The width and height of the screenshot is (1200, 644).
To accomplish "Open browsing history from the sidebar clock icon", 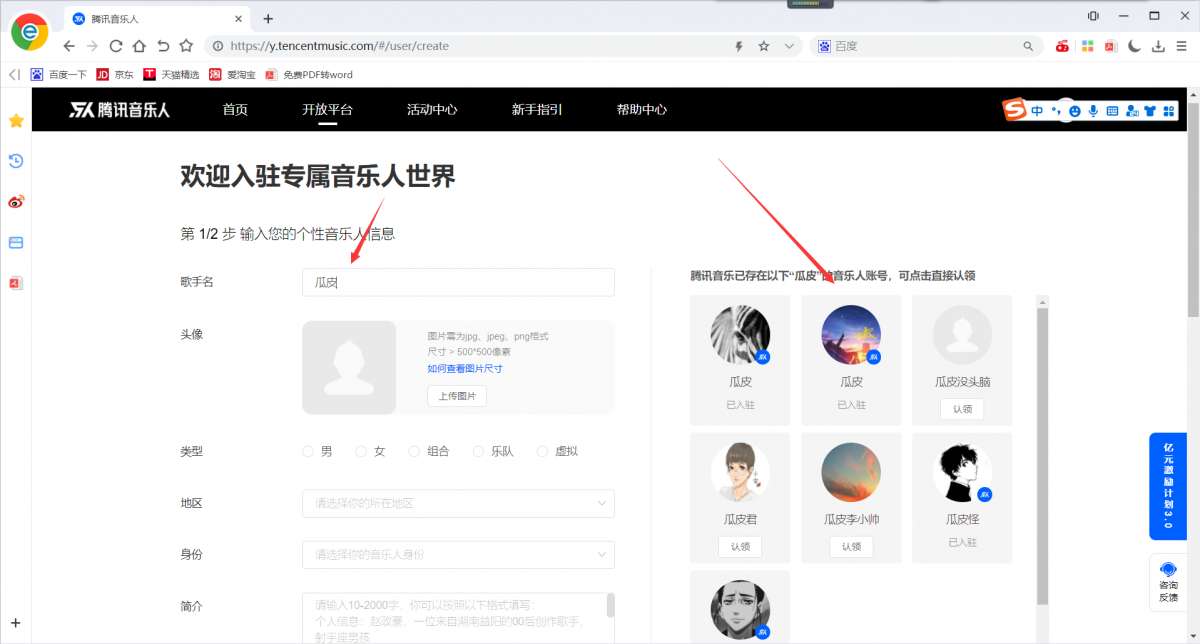I will tap(15, 161).
